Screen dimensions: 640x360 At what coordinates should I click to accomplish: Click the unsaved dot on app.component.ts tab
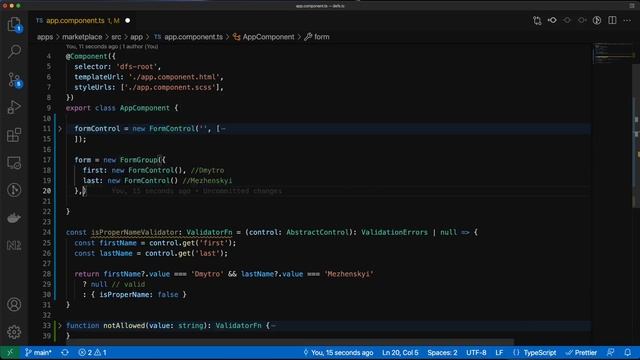128,20
